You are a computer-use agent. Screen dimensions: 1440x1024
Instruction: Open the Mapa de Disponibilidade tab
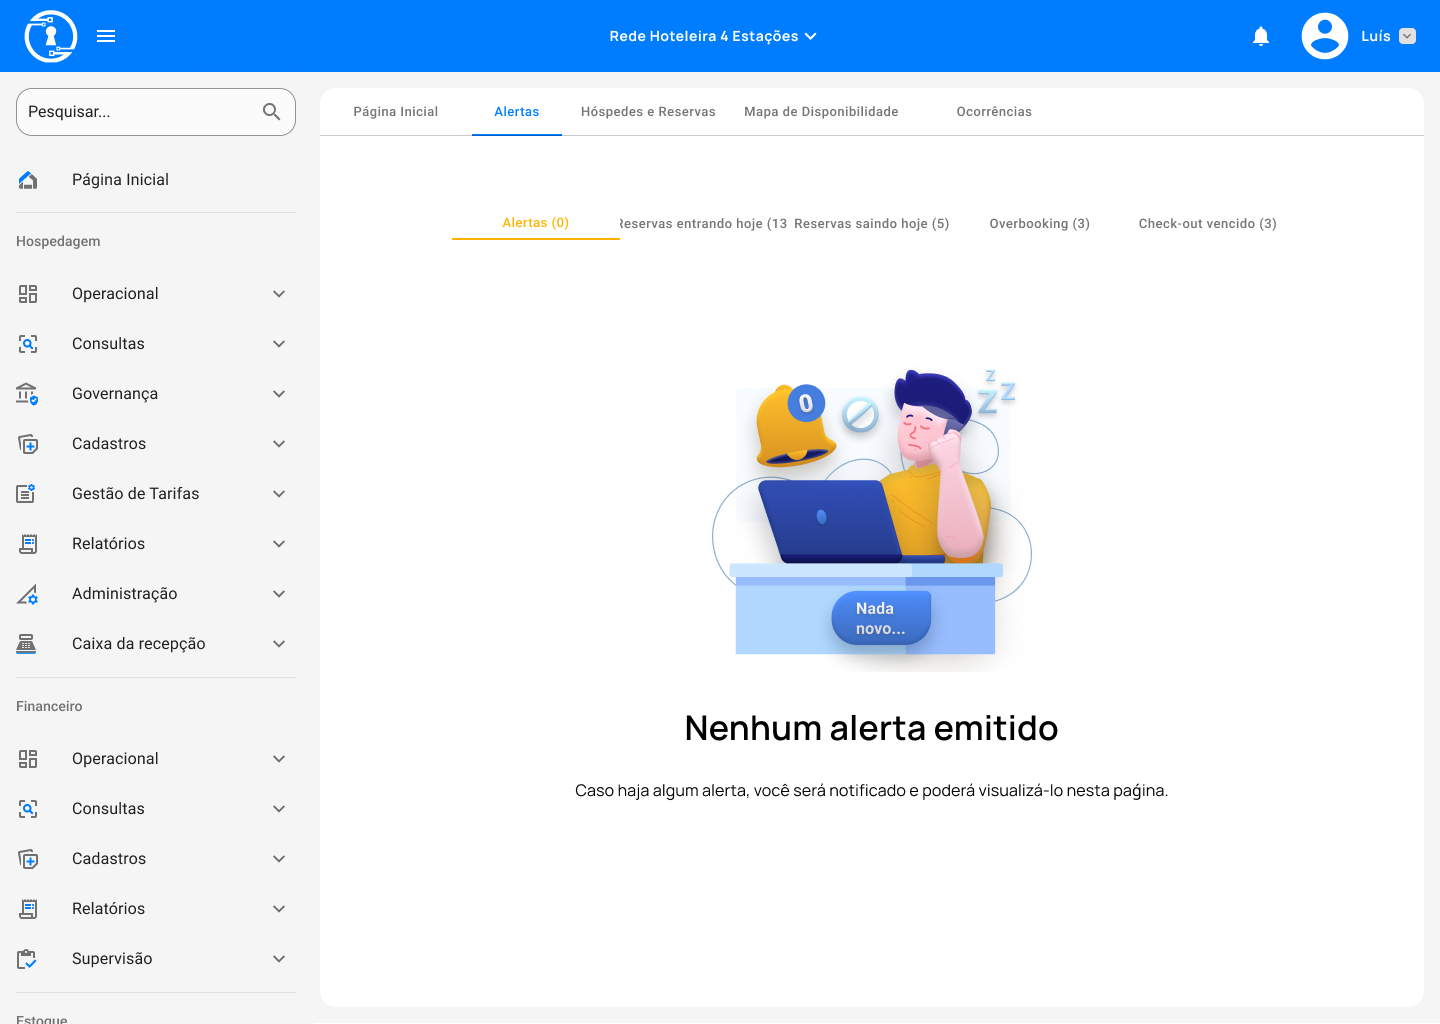(821, 112)
